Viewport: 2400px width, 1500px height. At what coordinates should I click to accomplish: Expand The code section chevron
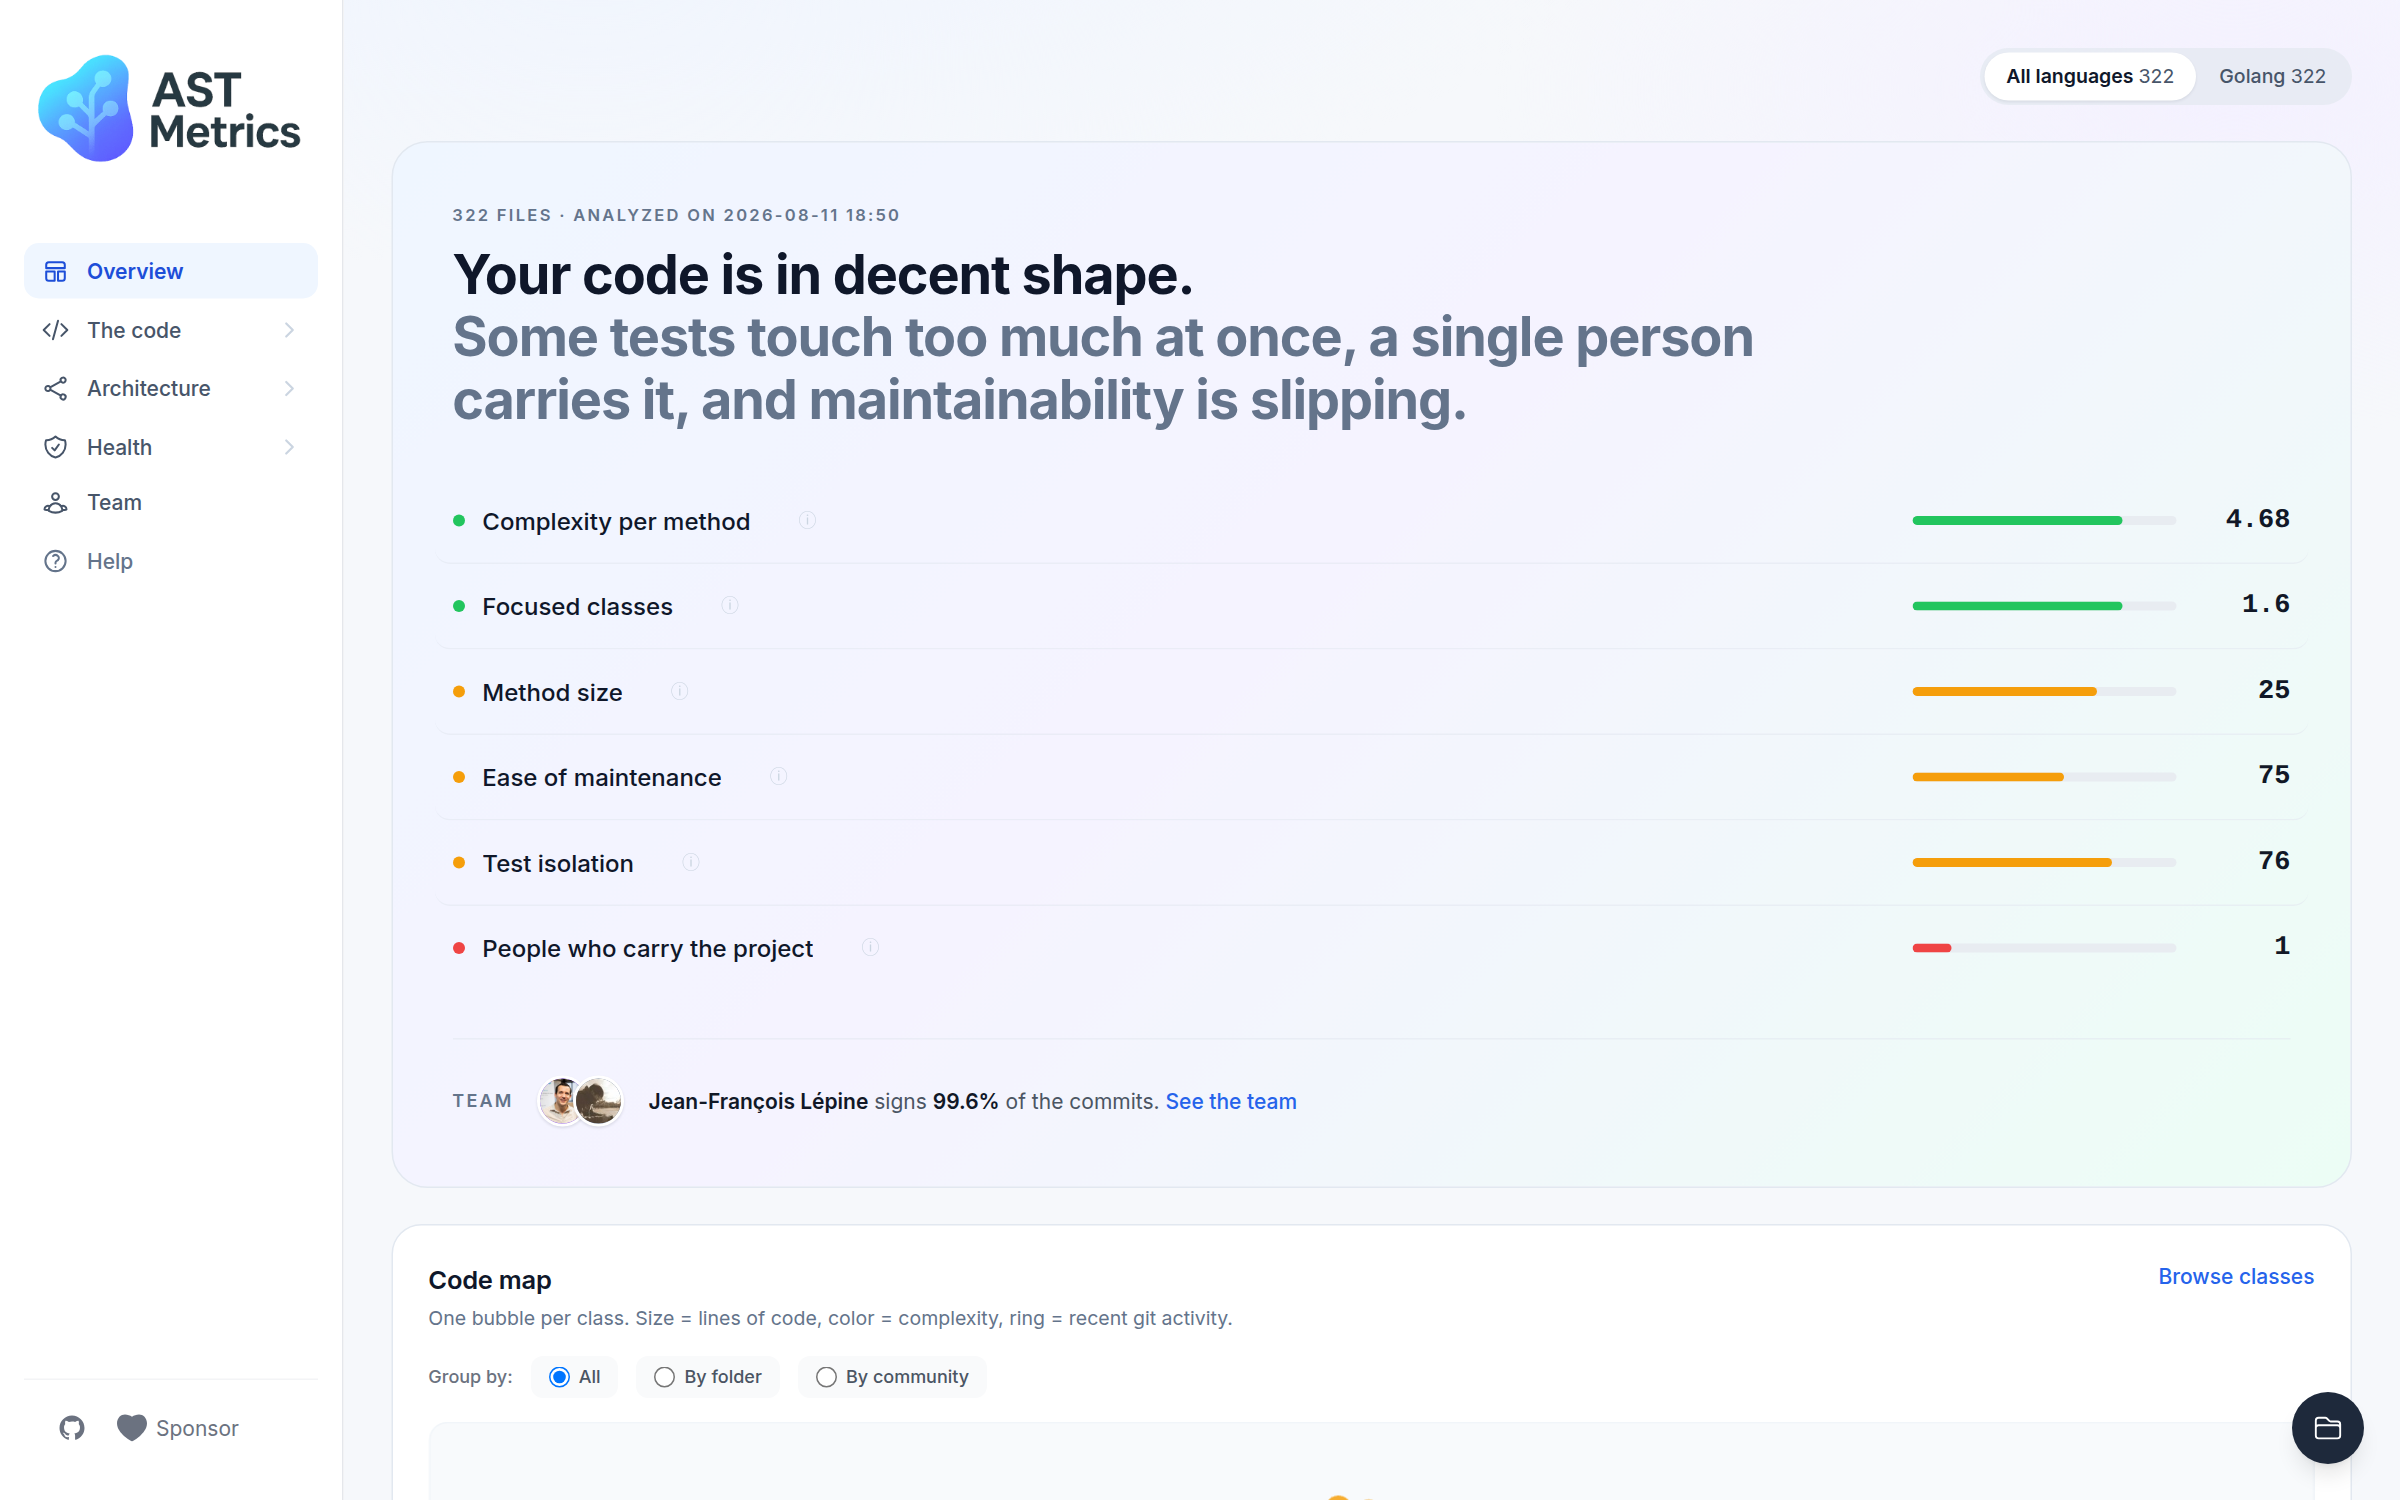point(289,330)
